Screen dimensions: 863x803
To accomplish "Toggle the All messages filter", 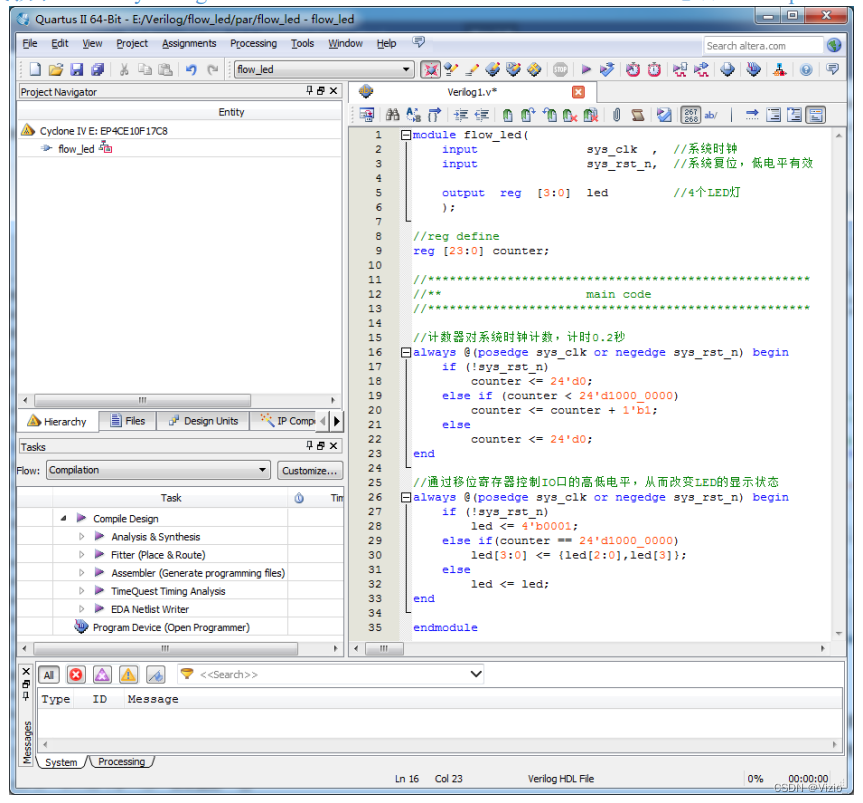I will click(x=48, y=675).
